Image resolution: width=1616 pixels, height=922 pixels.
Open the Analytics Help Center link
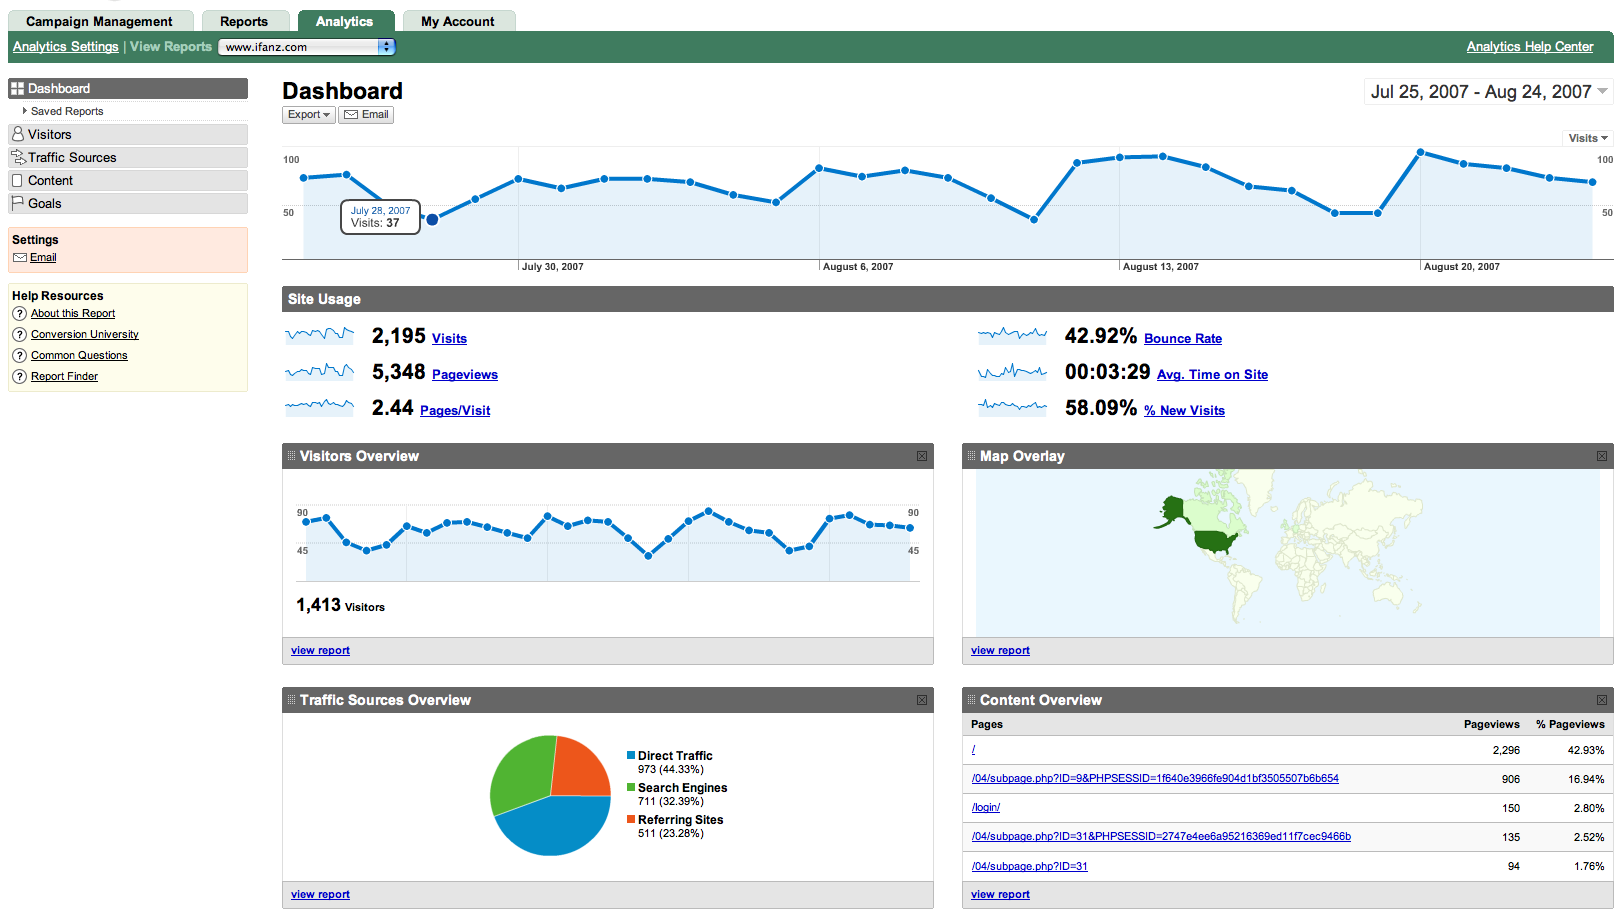click(x=1529, y=47)
